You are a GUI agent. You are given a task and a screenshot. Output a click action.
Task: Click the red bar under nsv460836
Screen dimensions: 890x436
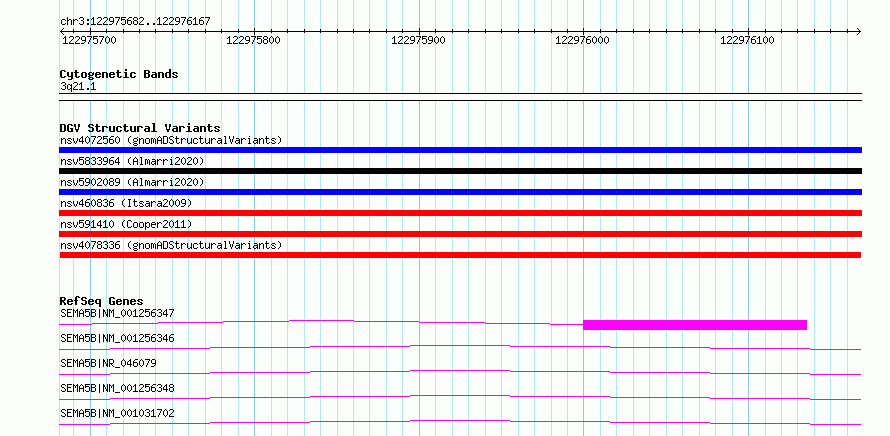click(x=460, y=213)
